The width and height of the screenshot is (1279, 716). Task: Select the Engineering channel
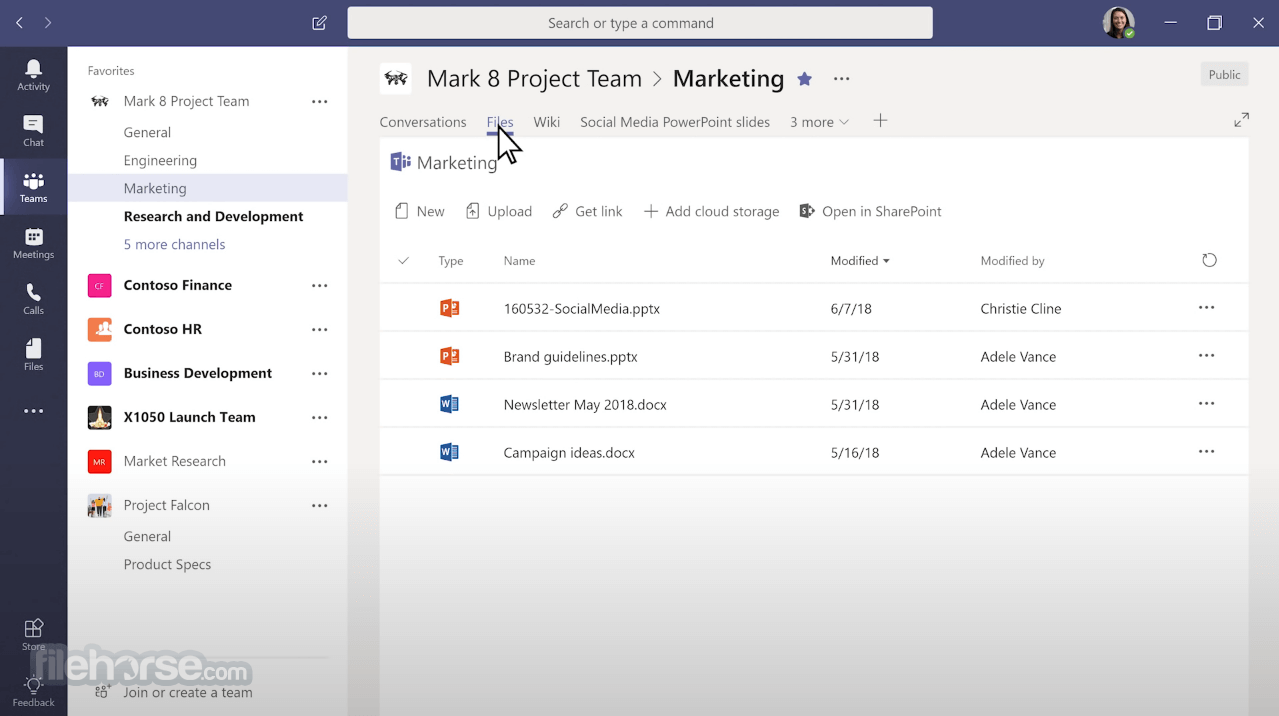(x=160, y=160)
